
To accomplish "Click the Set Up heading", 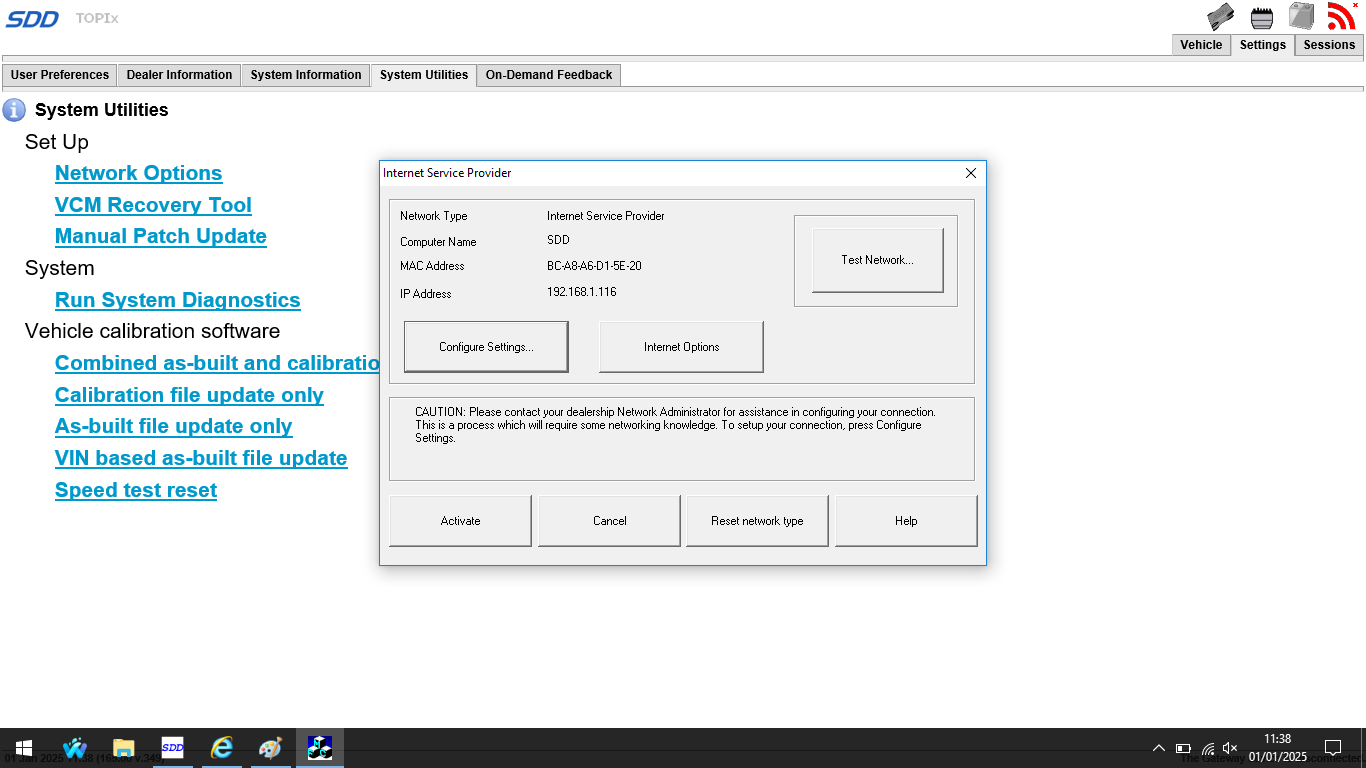I will coord(56,142).
